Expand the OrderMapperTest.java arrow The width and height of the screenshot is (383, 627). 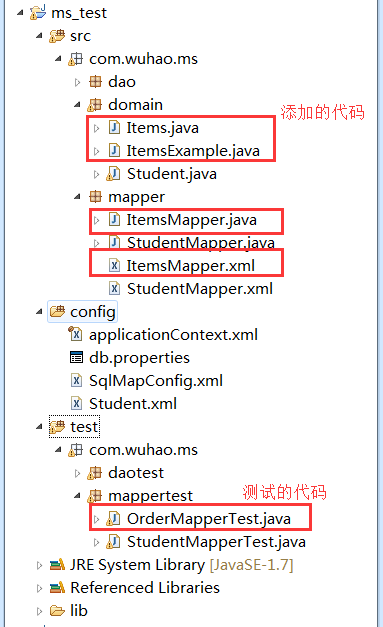[x=96, y=519]
